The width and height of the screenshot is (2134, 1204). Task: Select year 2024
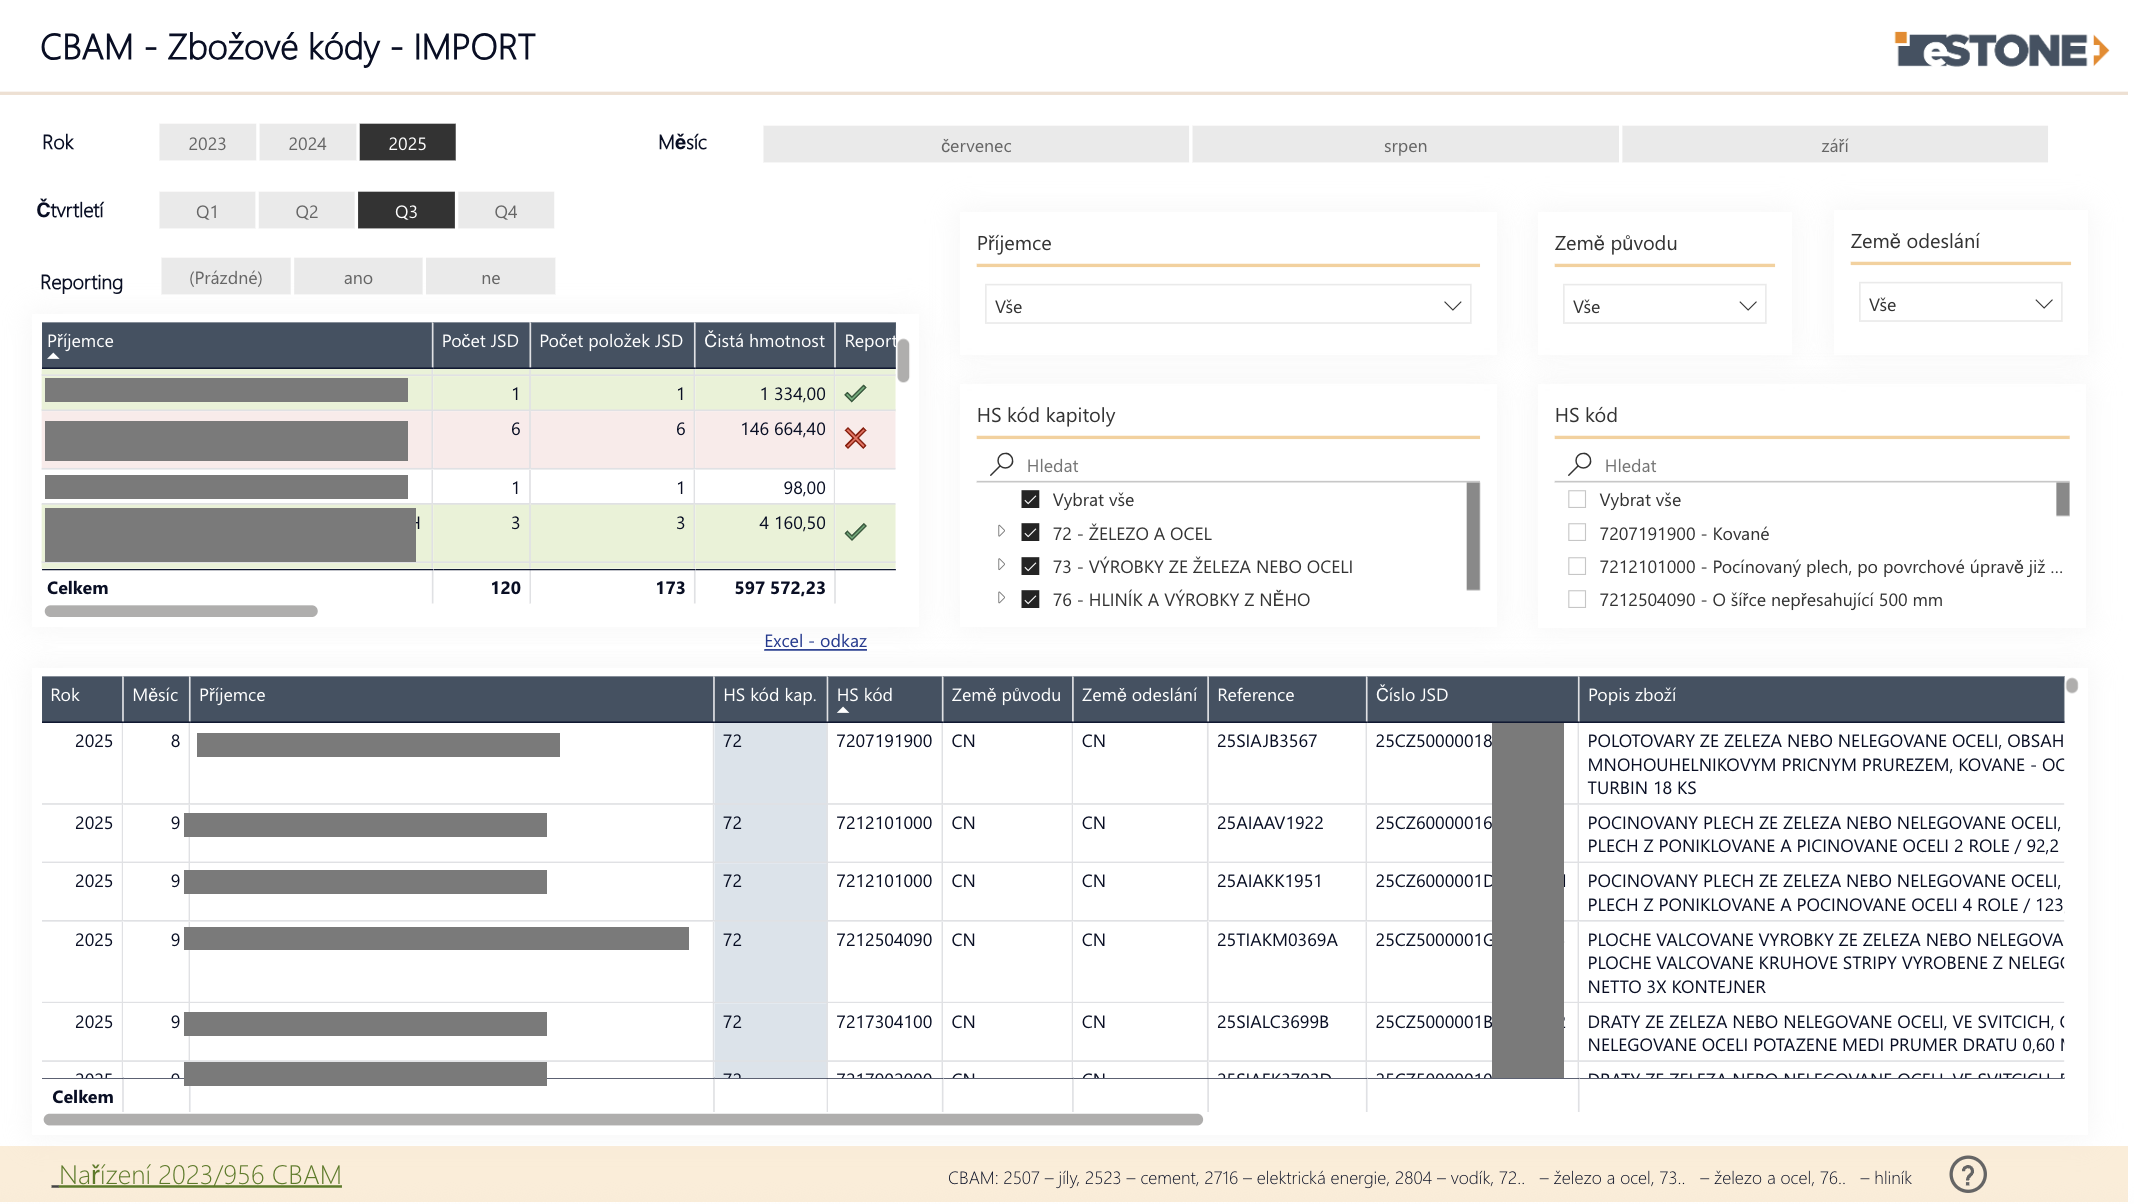point(307,143)
